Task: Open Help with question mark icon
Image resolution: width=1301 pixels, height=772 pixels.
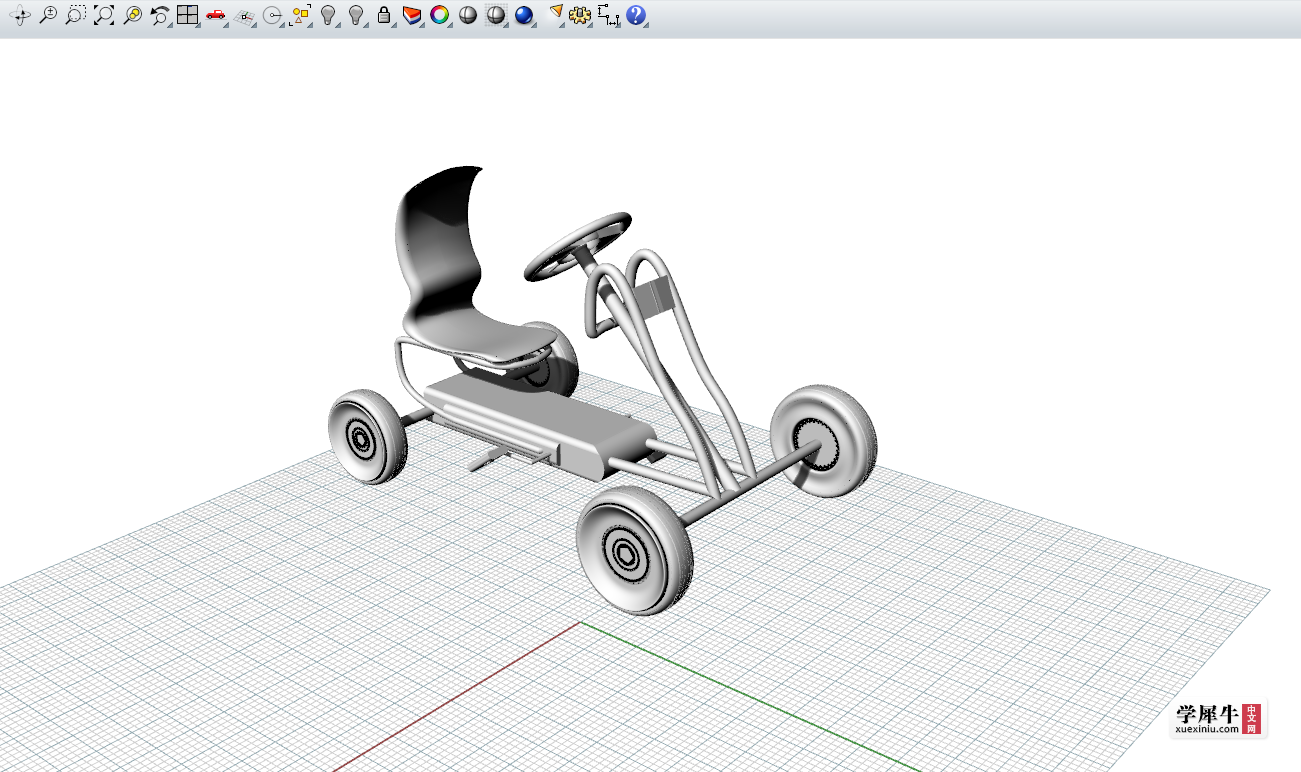Action: [636, 15]
